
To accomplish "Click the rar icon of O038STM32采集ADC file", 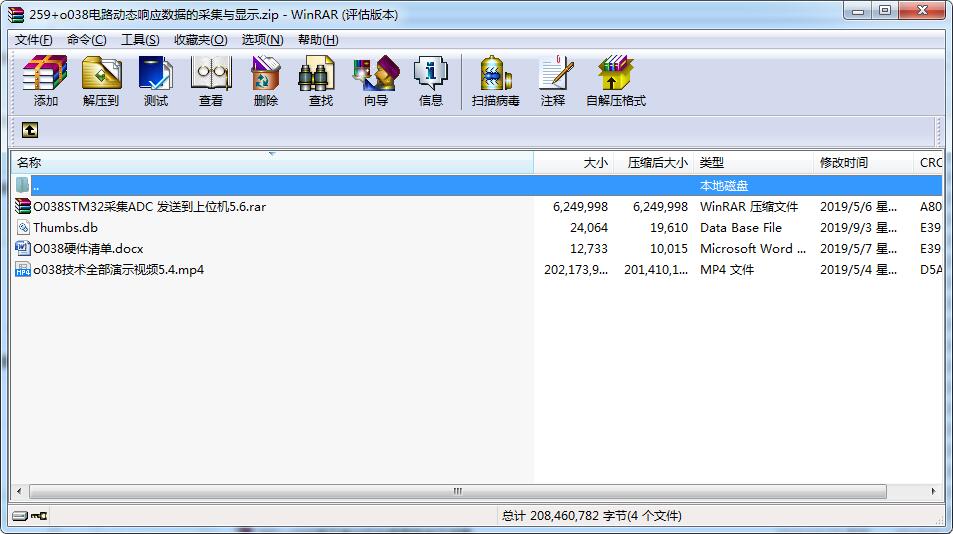I will pos(23,207).
